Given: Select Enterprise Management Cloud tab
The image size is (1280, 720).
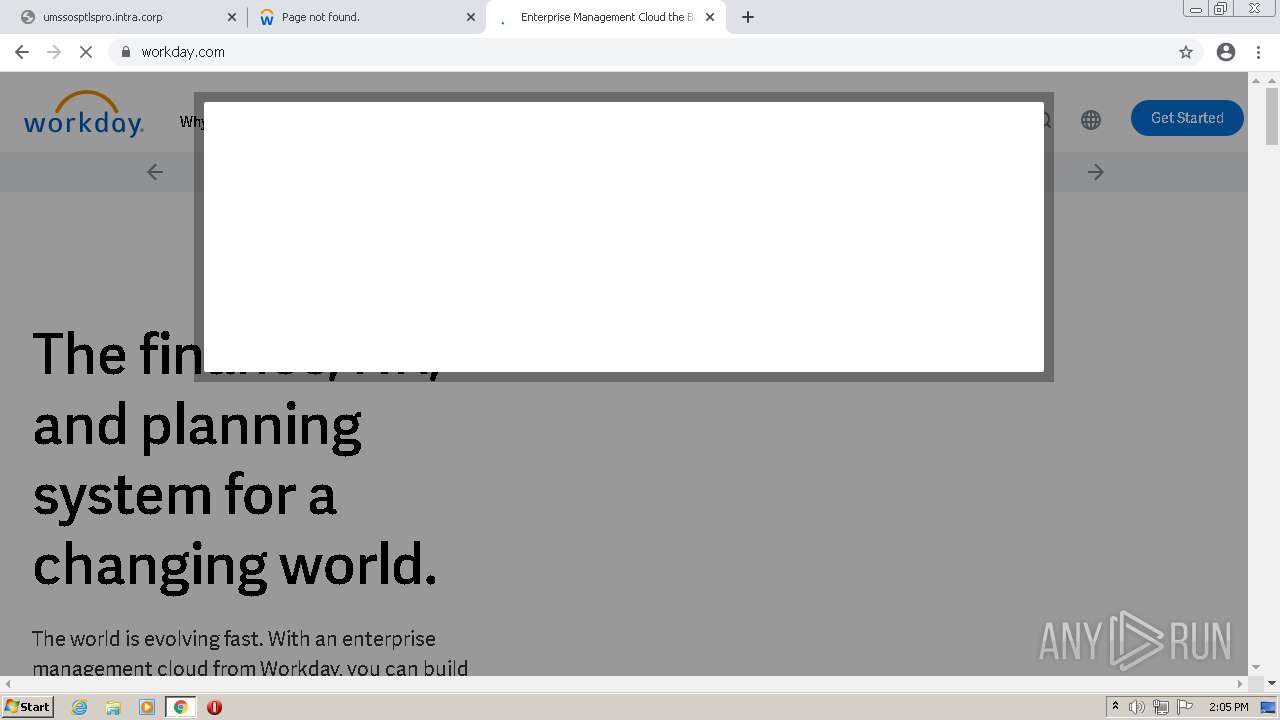Looking at the screenshot, I should 605,17.
